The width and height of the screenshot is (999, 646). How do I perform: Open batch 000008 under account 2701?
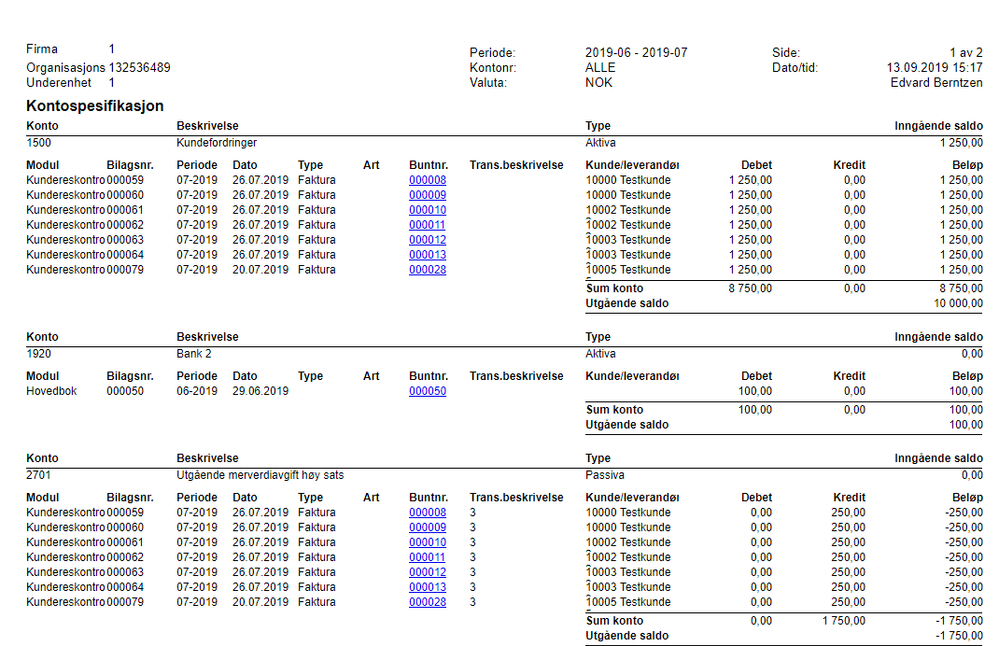[428, 513]
